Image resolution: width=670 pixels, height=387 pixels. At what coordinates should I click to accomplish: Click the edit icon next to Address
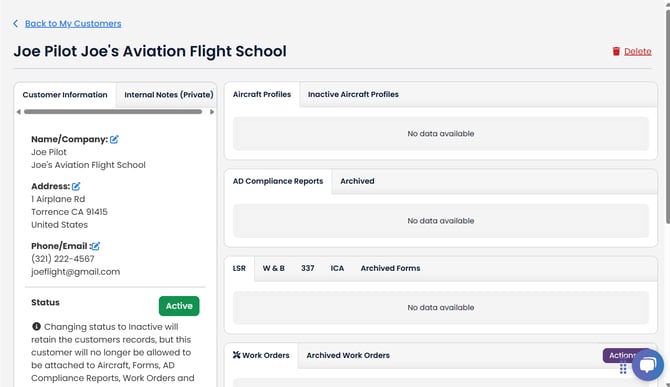coord(76,186)
